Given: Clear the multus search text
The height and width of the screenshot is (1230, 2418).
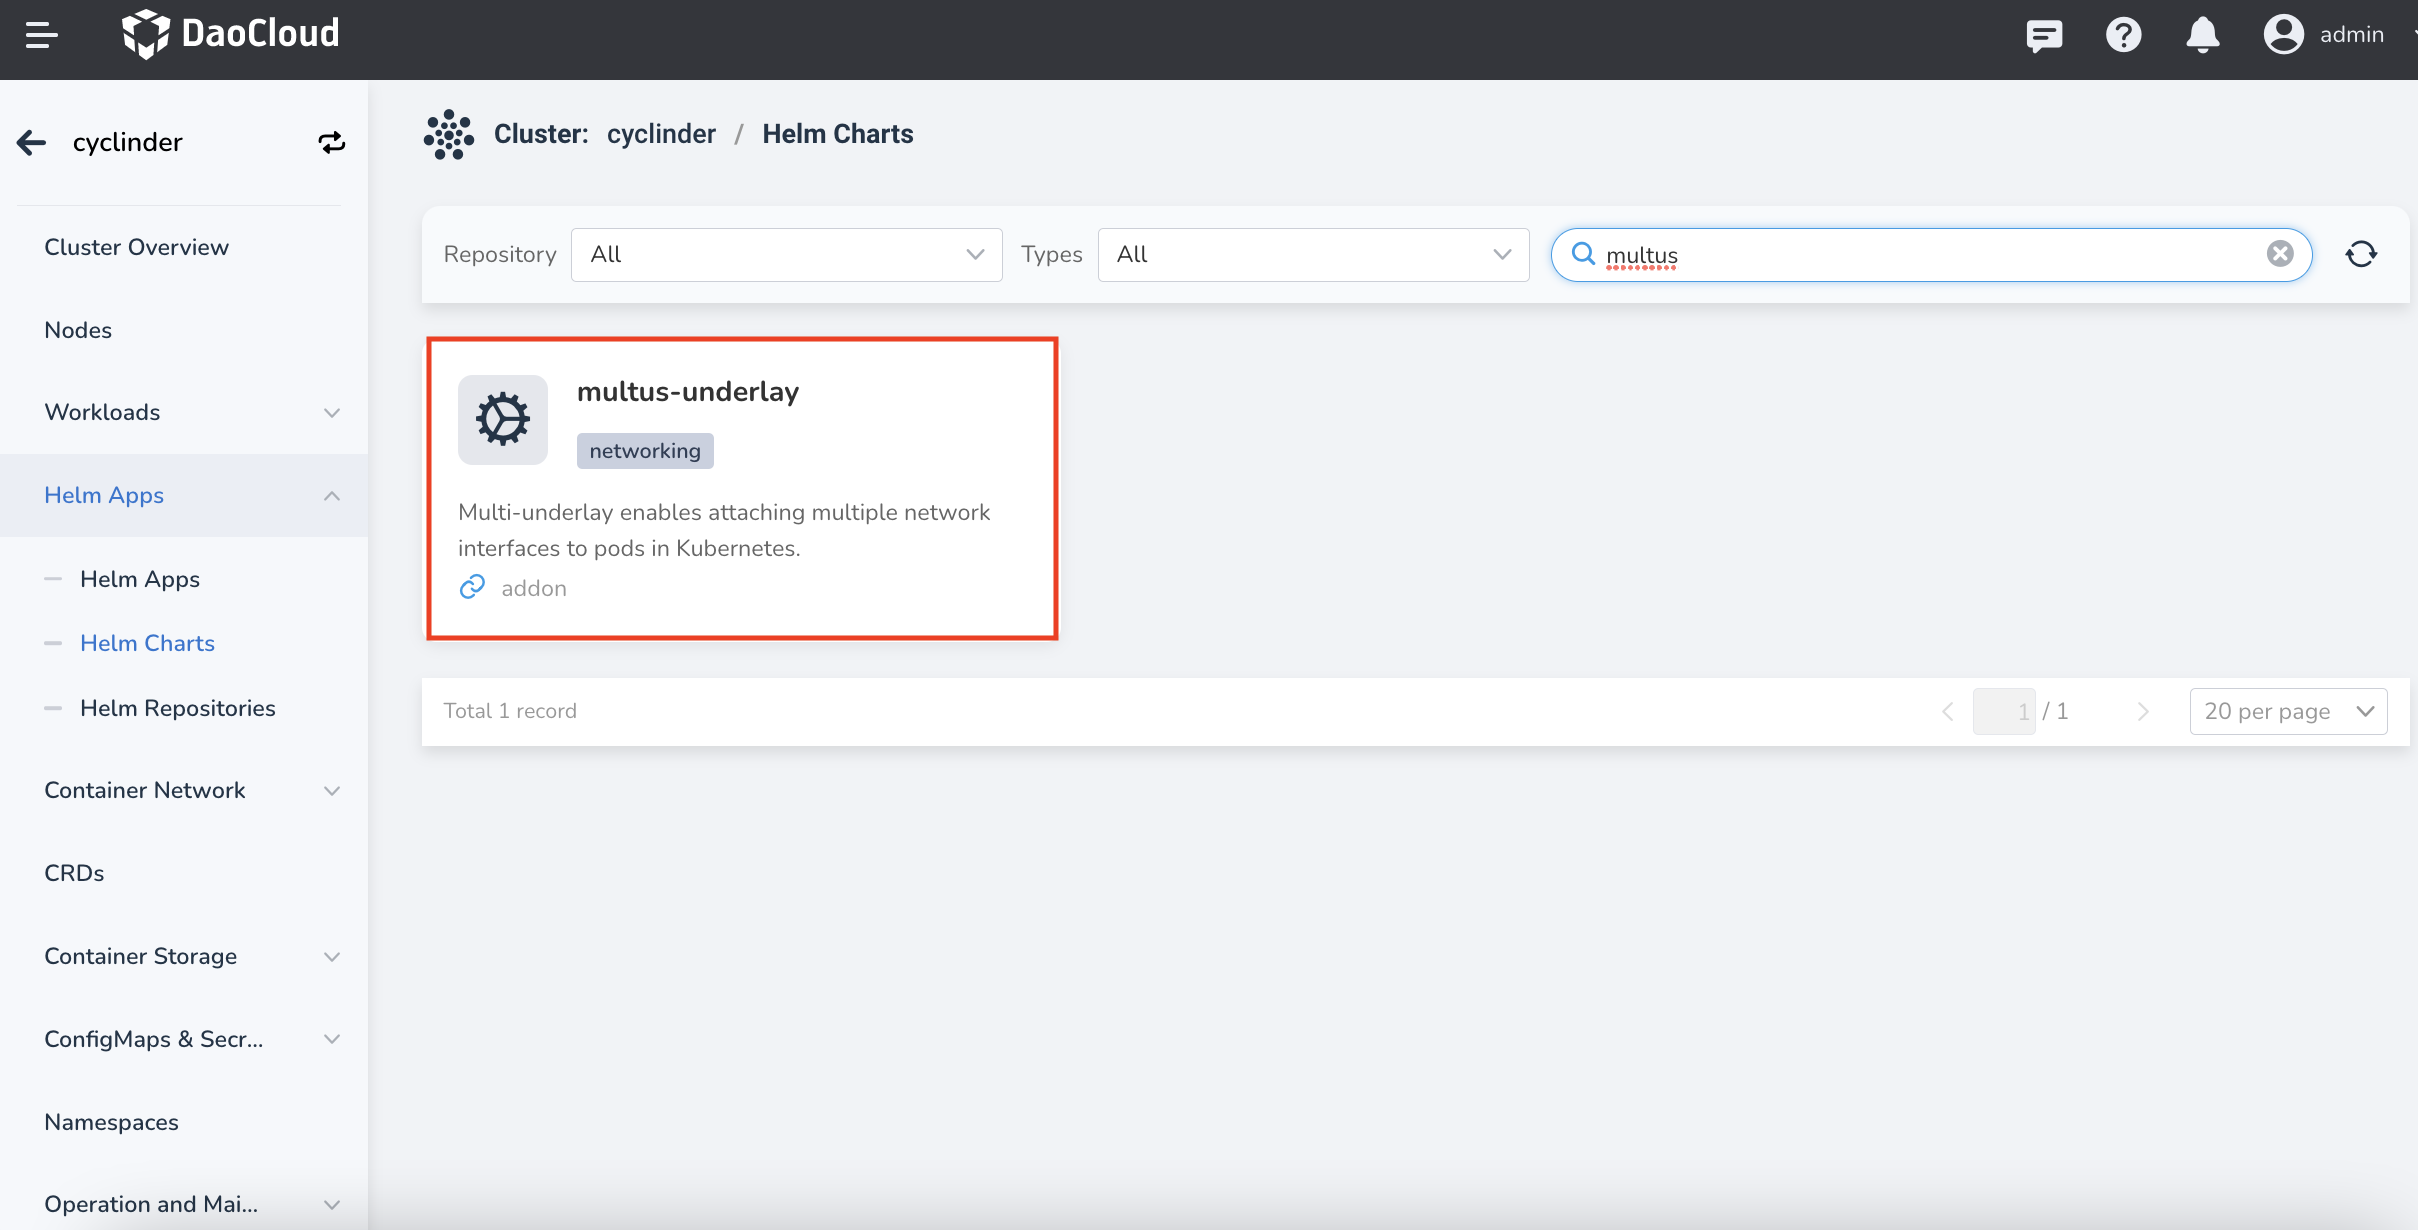Looking at the screenshot, I should point(2280,254).
